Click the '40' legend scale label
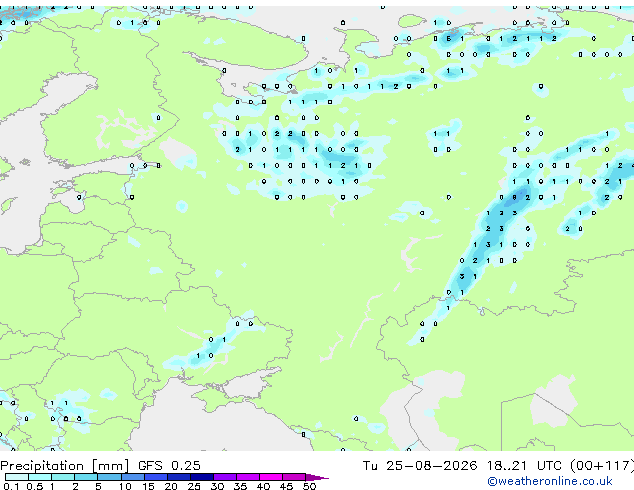The height and width of the screenshot is (490, 634). (x=263, y=486)
